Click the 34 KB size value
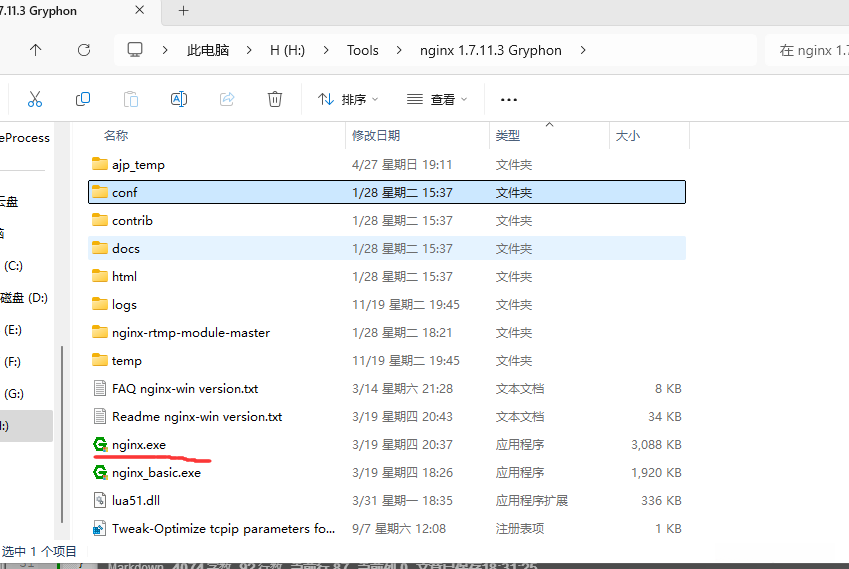 coord(664,416)
